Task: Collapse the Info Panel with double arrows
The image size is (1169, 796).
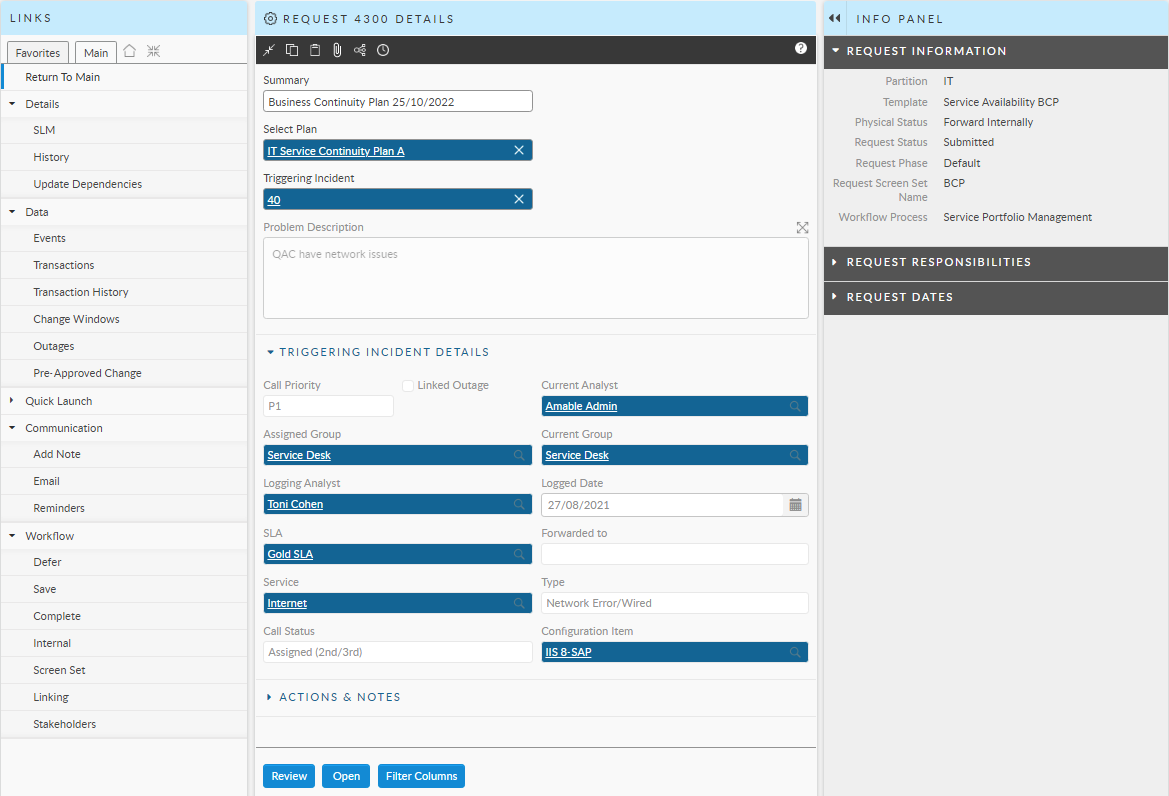Action: coord(834,18)
